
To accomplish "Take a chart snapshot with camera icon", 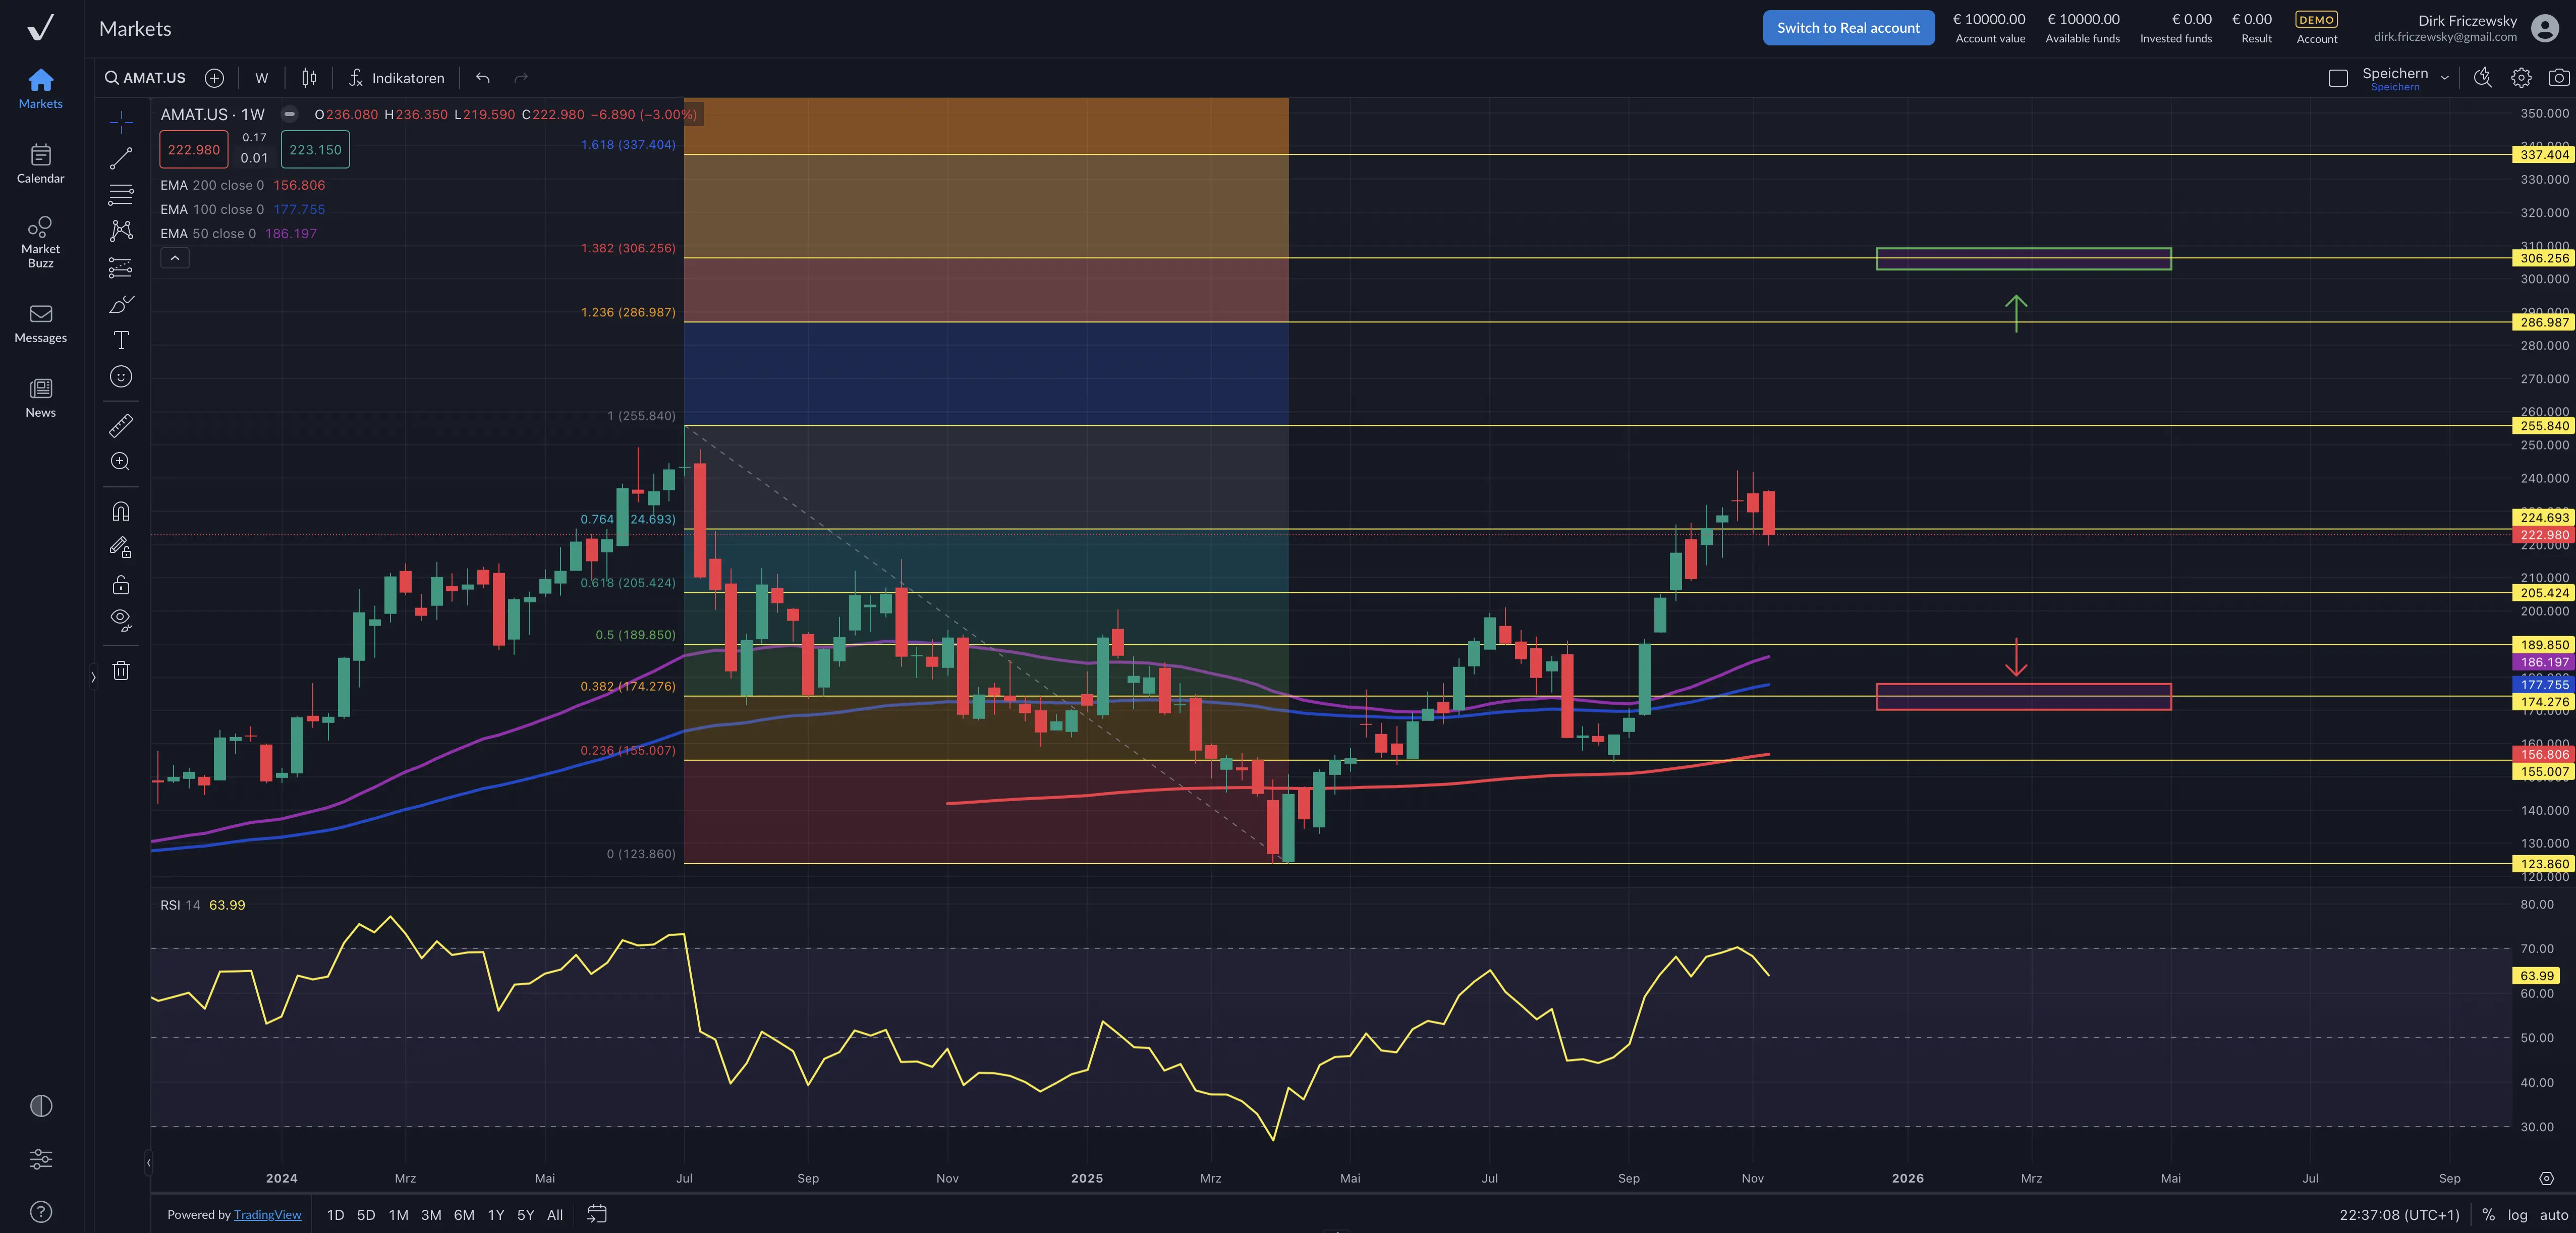I will pyautogui.click(x=2558, y=78).
